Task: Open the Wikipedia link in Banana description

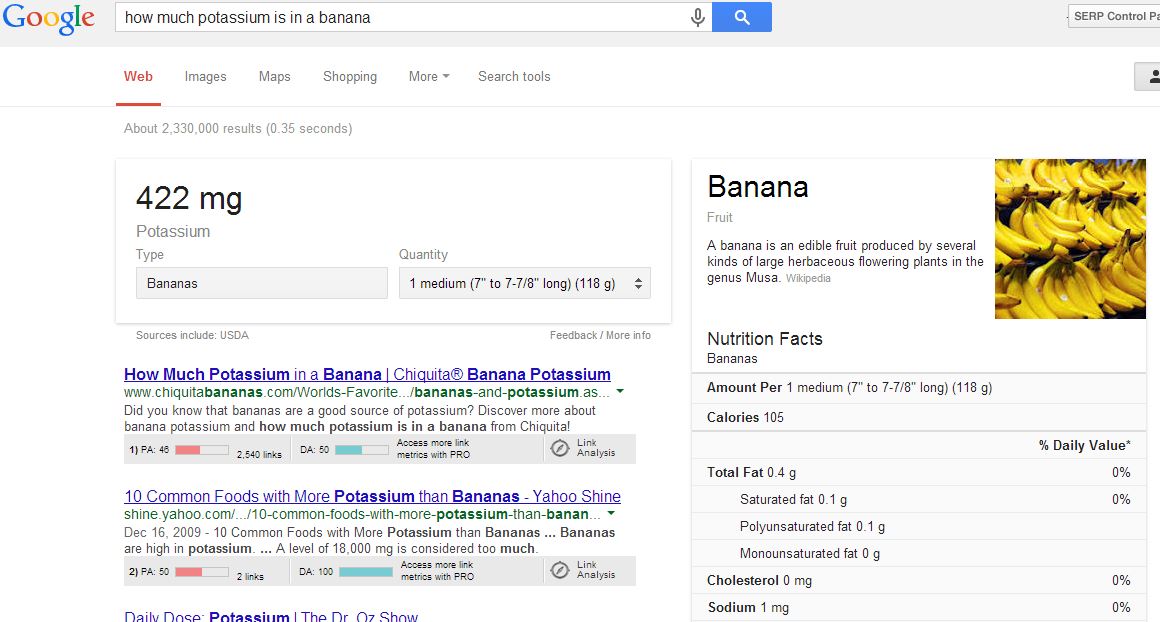Action: coord(809,279)
